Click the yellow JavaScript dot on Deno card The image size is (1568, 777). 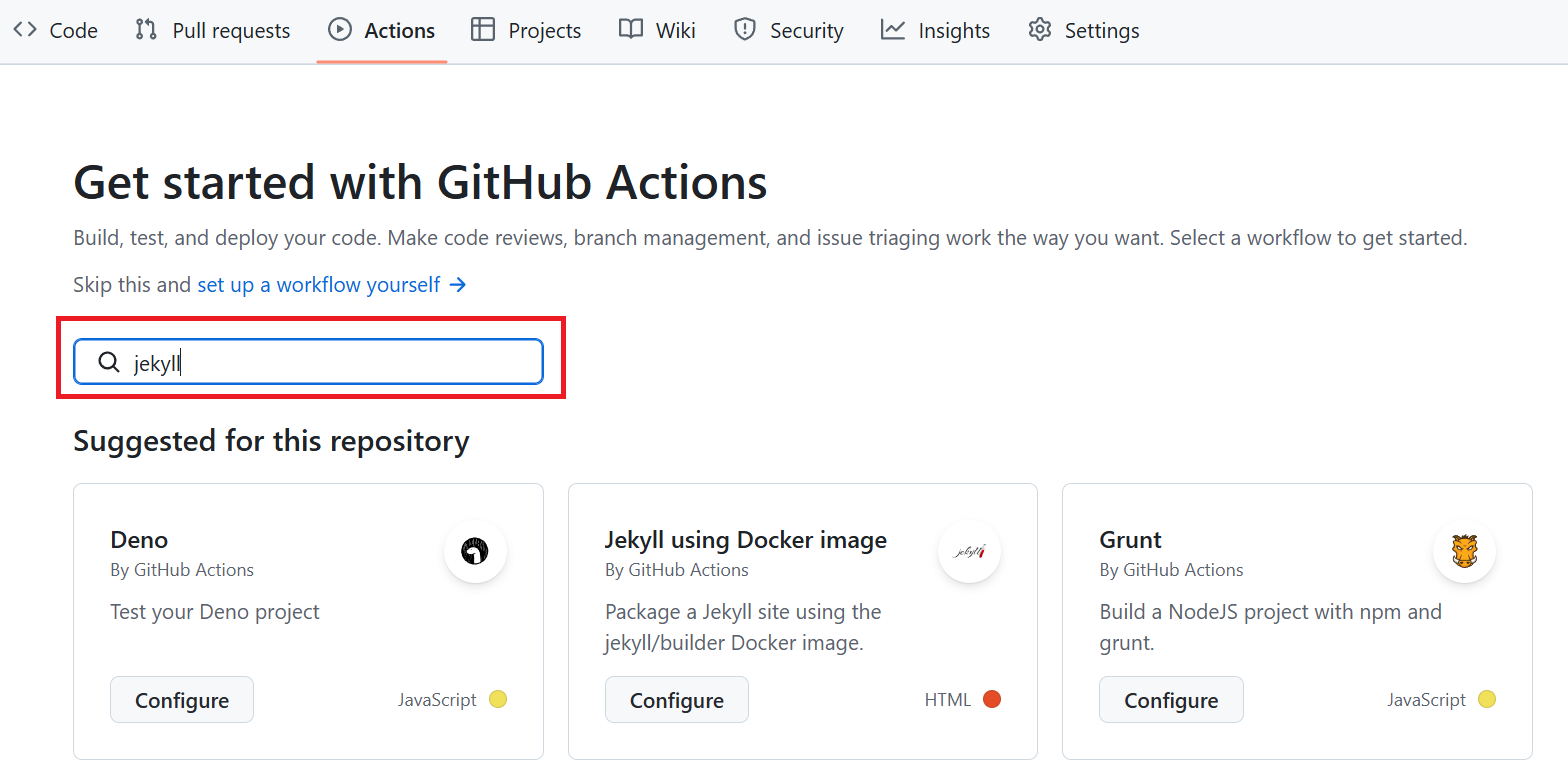click(x=498, y=699)
